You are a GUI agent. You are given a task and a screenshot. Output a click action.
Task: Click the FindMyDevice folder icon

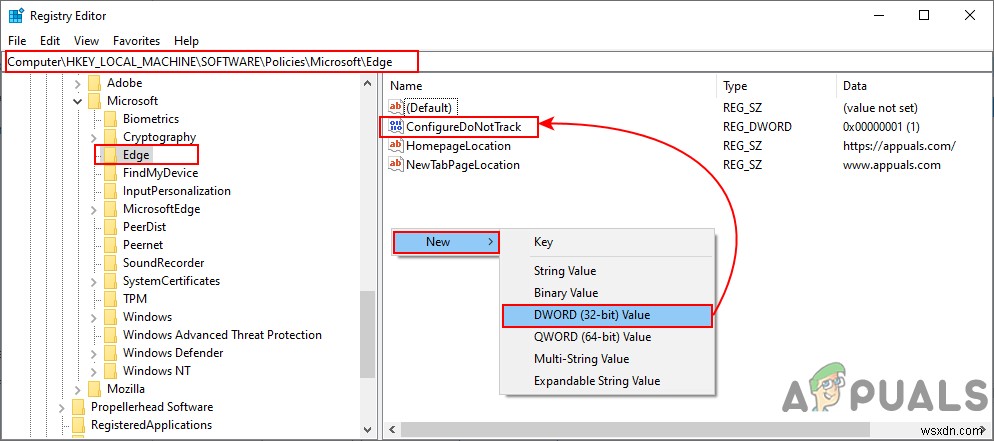(111, 173)
